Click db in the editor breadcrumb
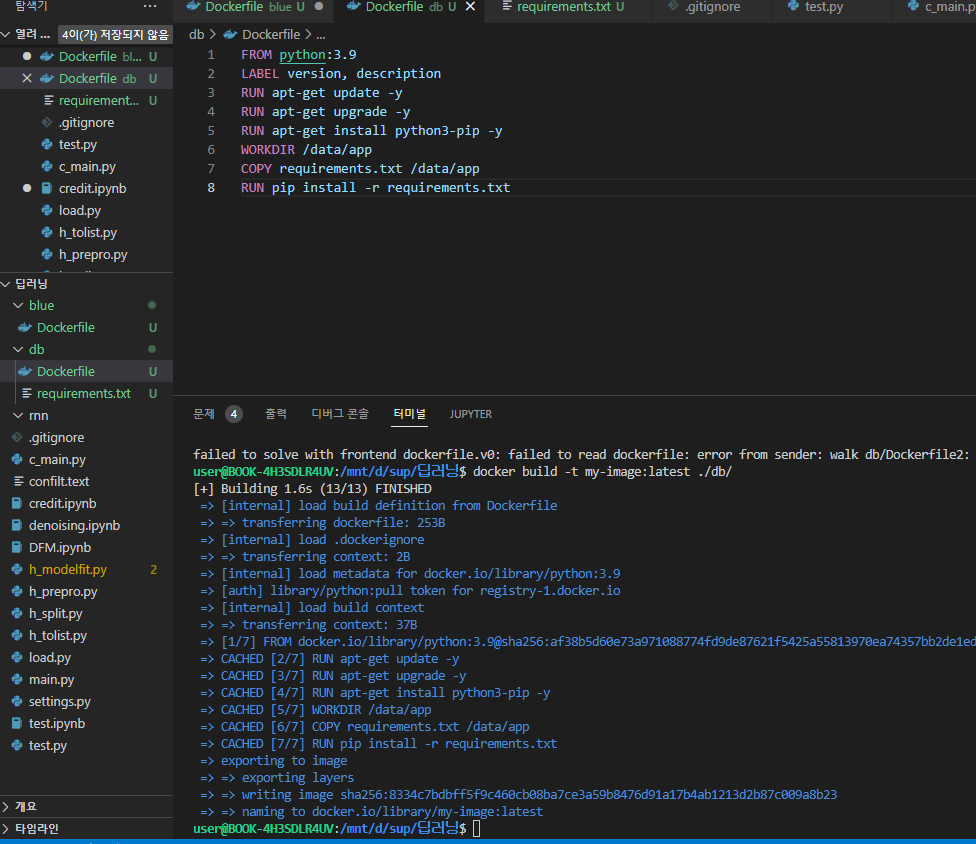976x844 pixels. click(197, 35)
